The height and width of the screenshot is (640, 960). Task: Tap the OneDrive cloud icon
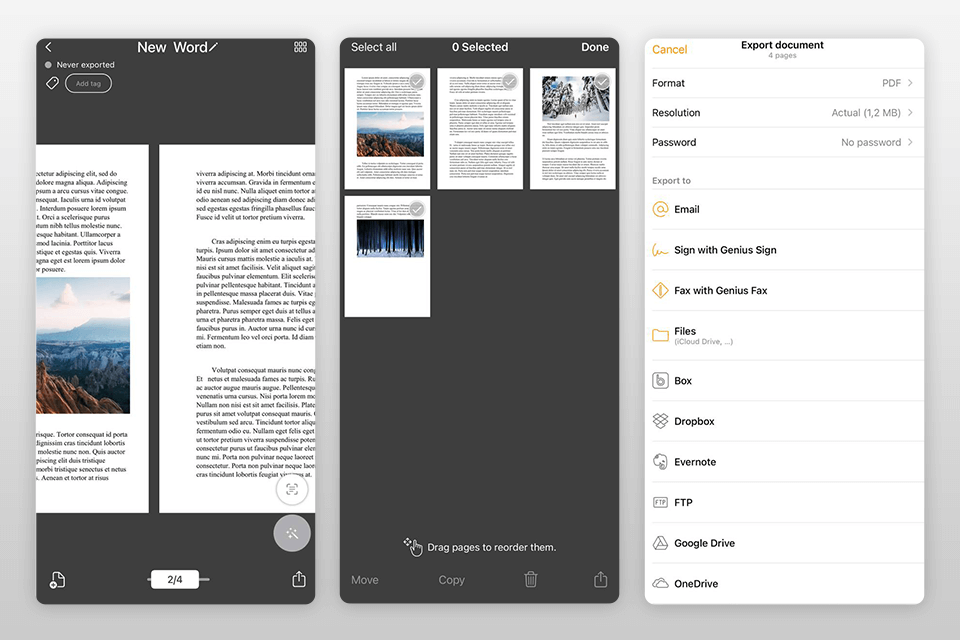pos(660,583)
